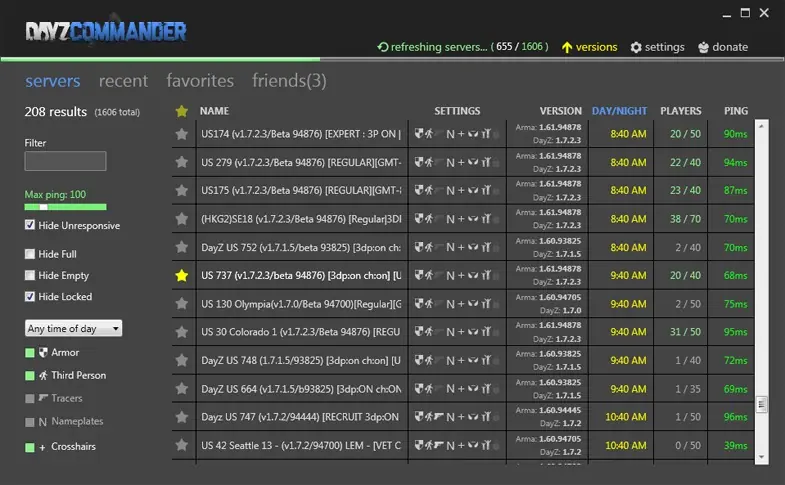785x485 pixels.
Task: Click settings icons of US174 server row
Action: point(457,134)
